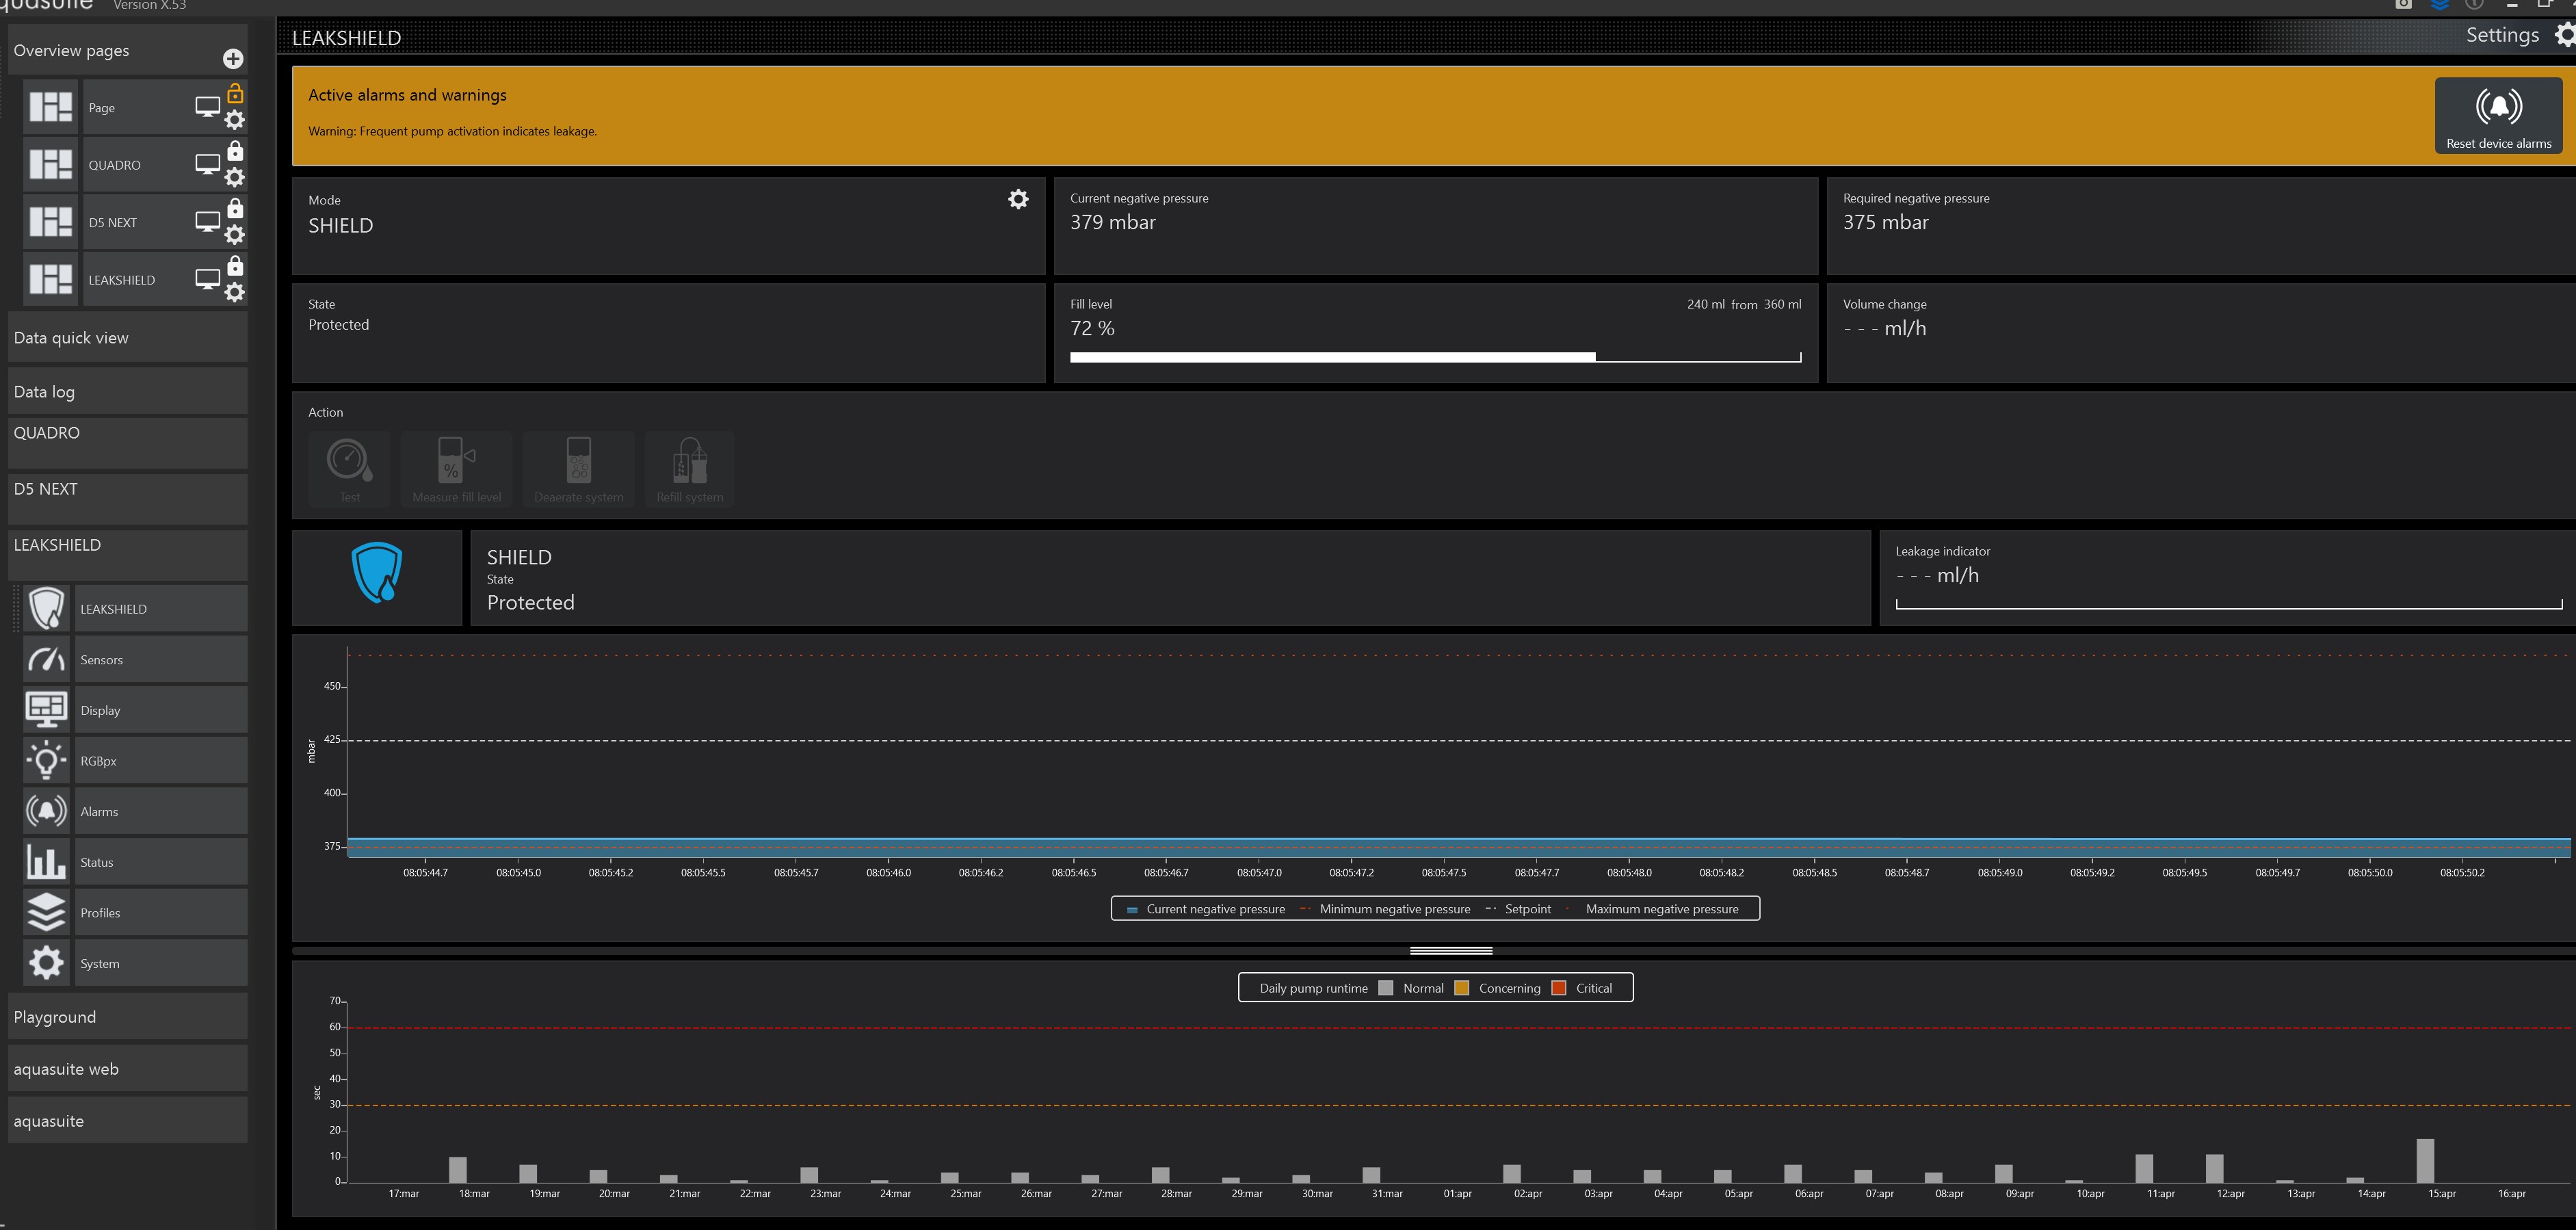Viewport: 2576px width, 1230px height.
Task: Toggle the lock on QUADRO overview page
Action: 235,151
